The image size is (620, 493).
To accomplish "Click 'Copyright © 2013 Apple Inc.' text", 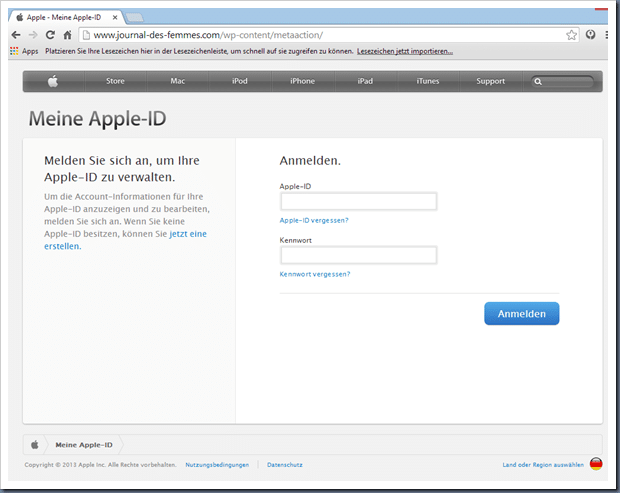I will [65, 465].
